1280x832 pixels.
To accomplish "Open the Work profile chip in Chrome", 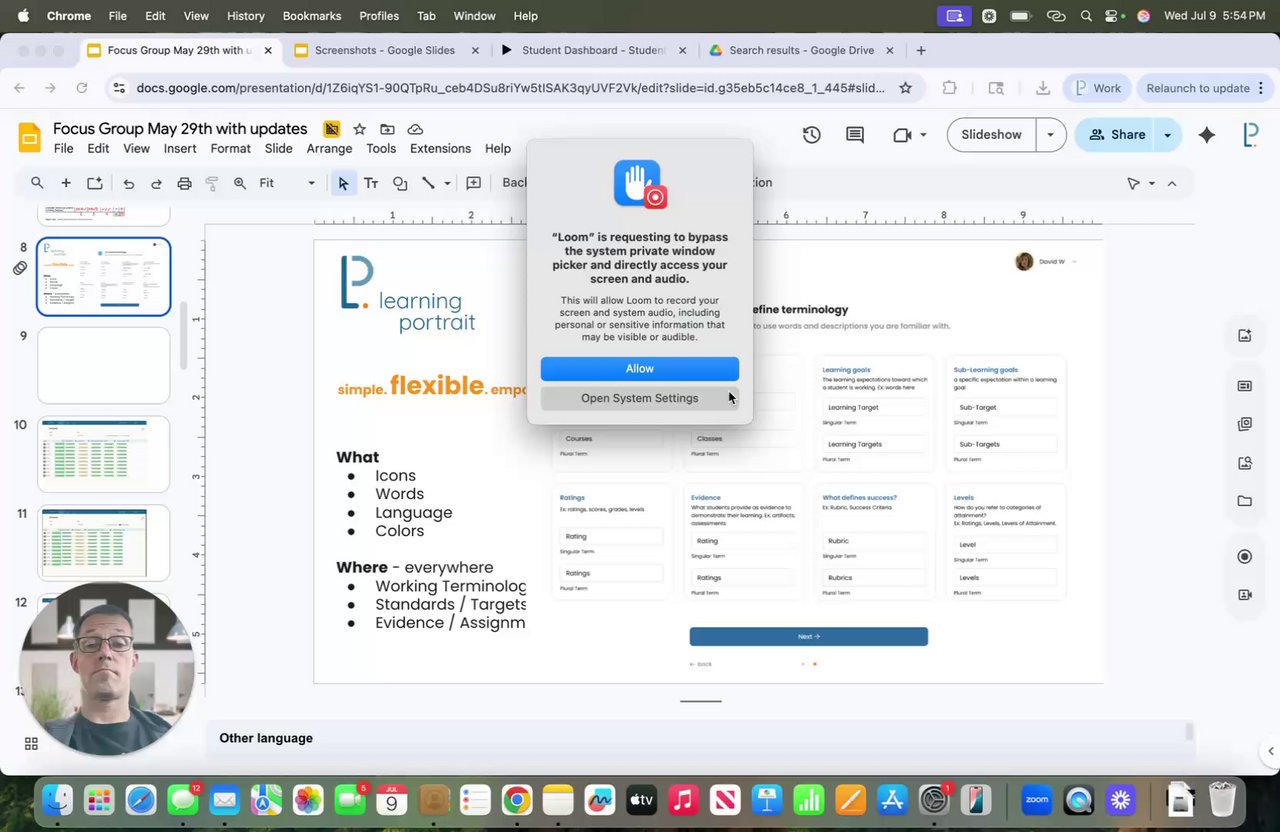I will pos(1096,88).
